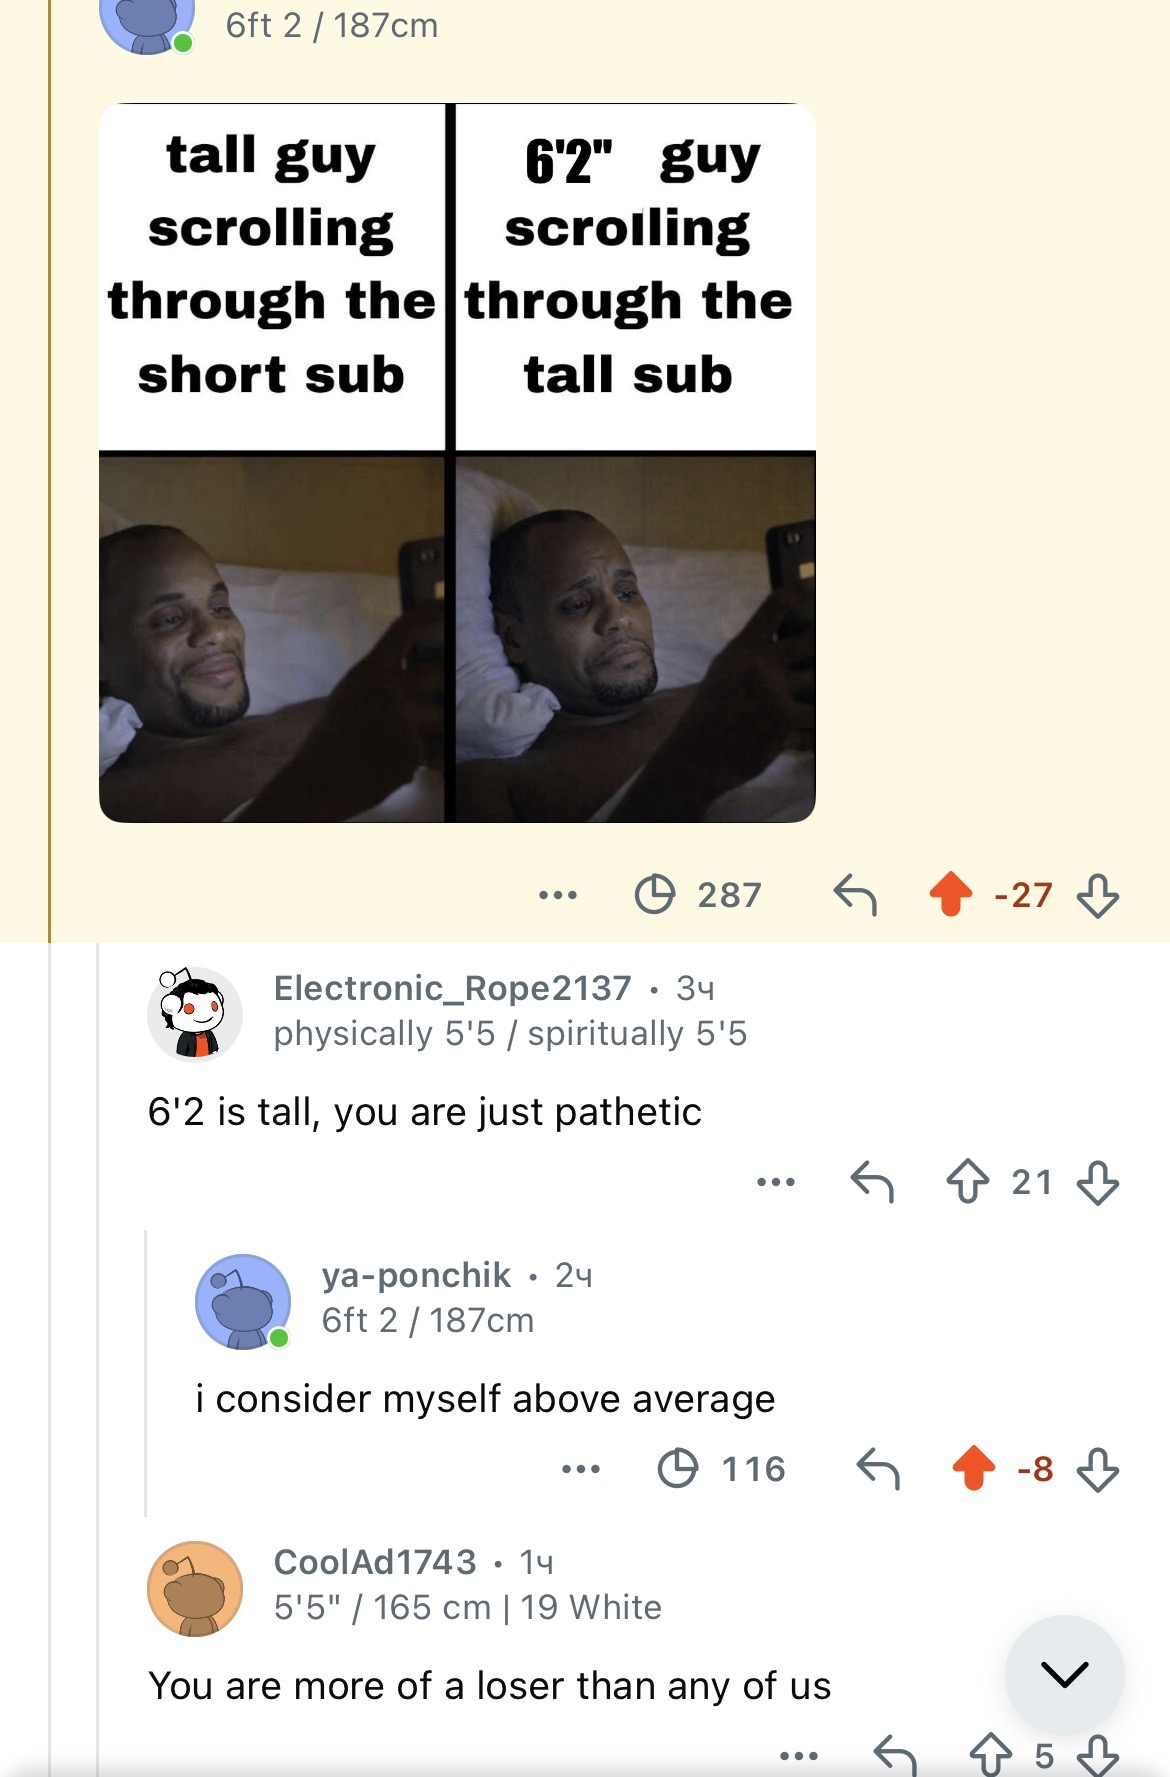The width and height of the screenshot is (1170, 1777).
Task: Open three-dot menu on meme comment
Action: tap(558, 895)
